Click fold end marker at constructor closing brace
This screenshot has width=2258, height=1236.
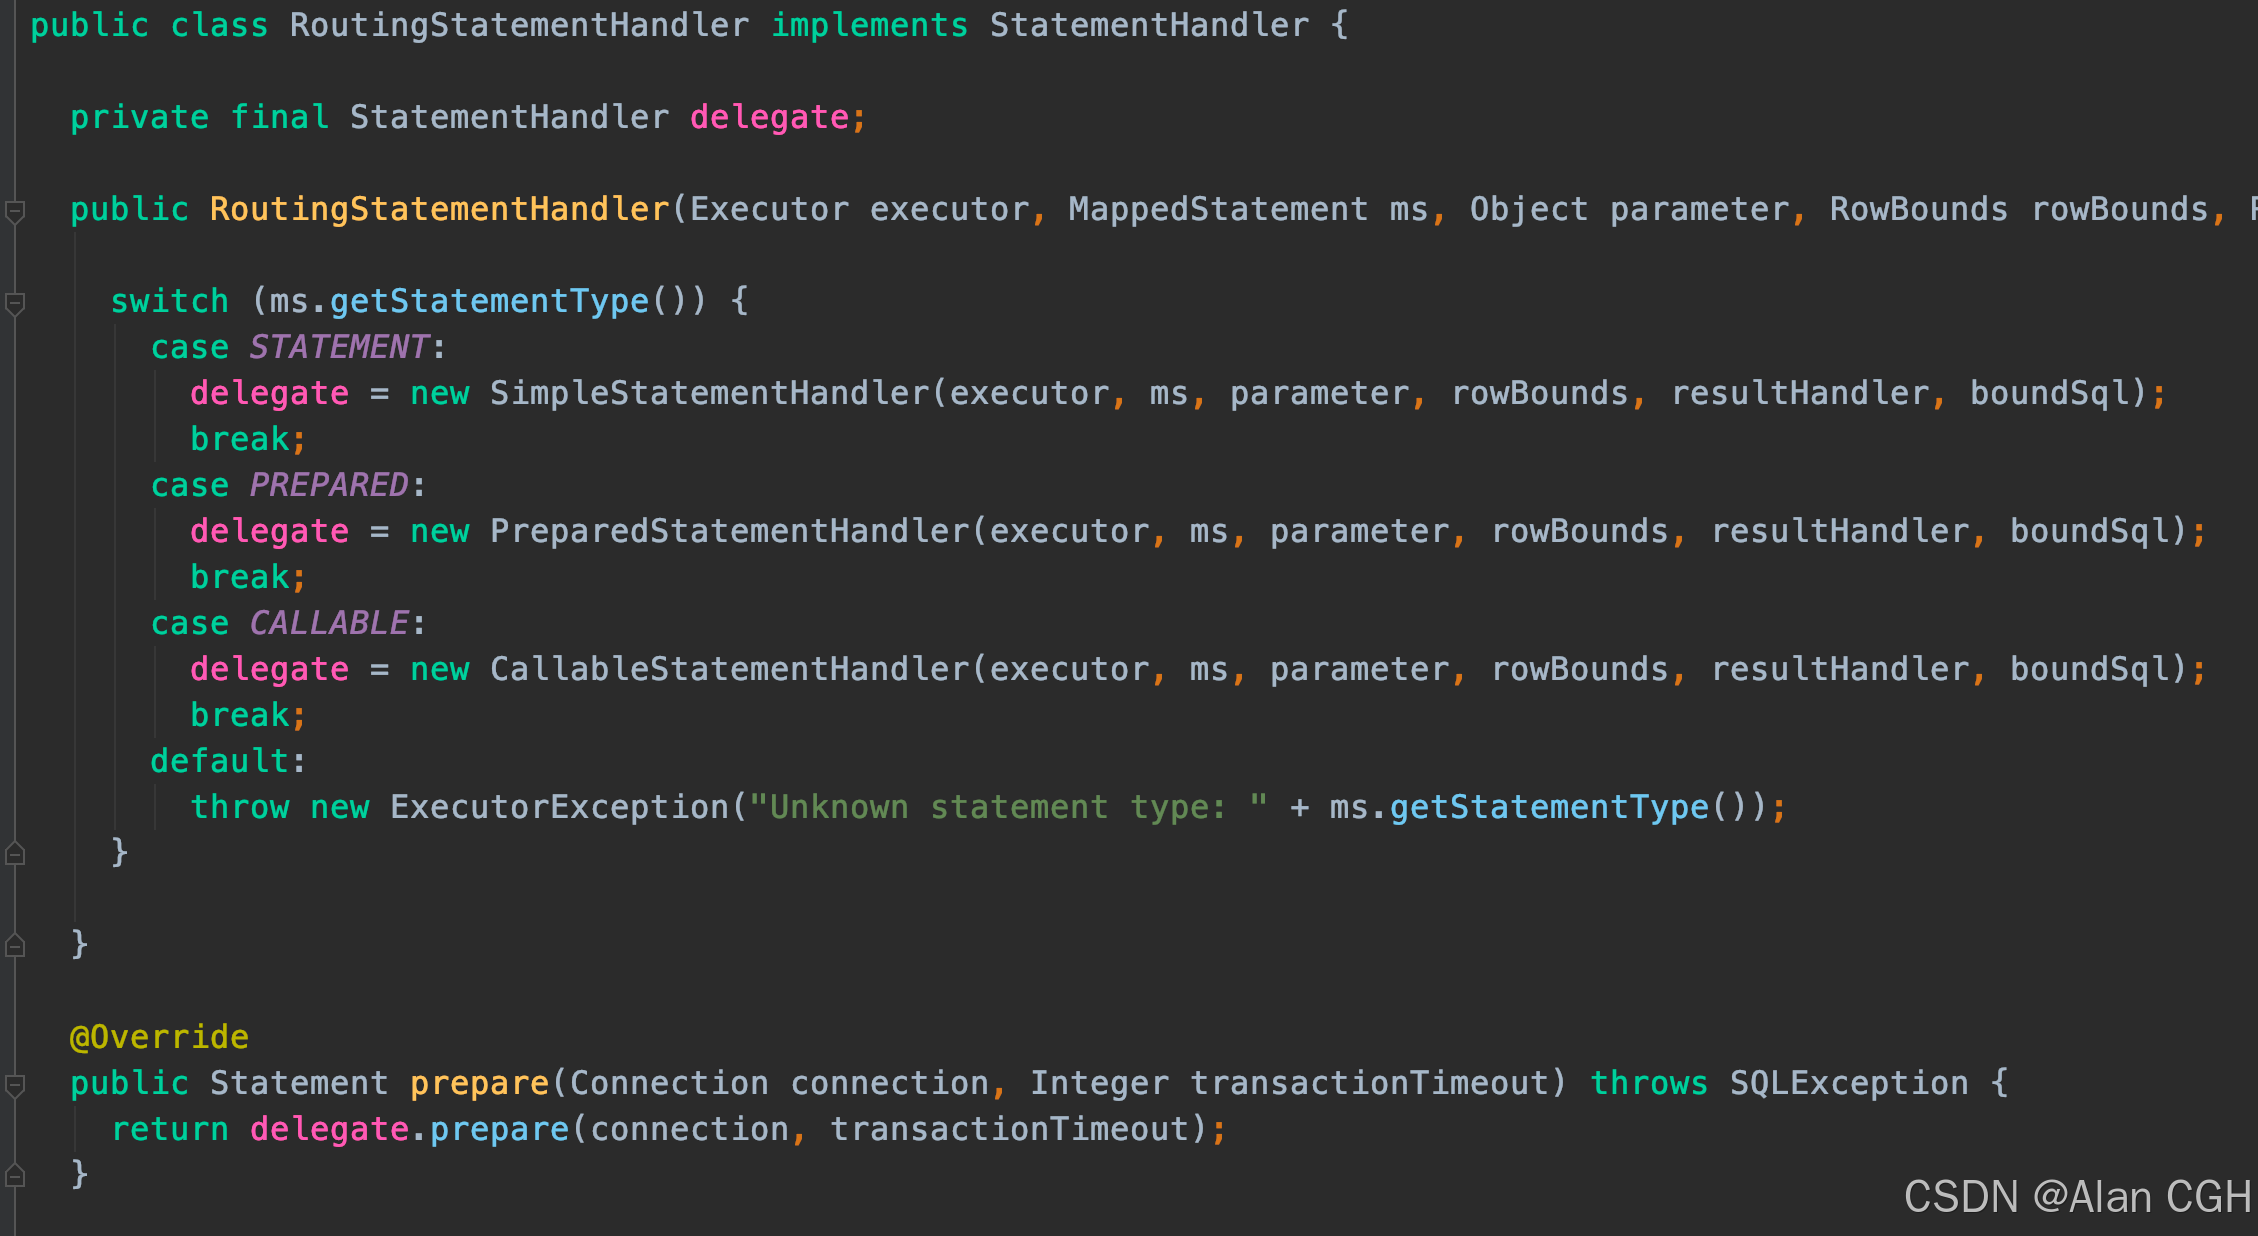[x=15, y=945]
